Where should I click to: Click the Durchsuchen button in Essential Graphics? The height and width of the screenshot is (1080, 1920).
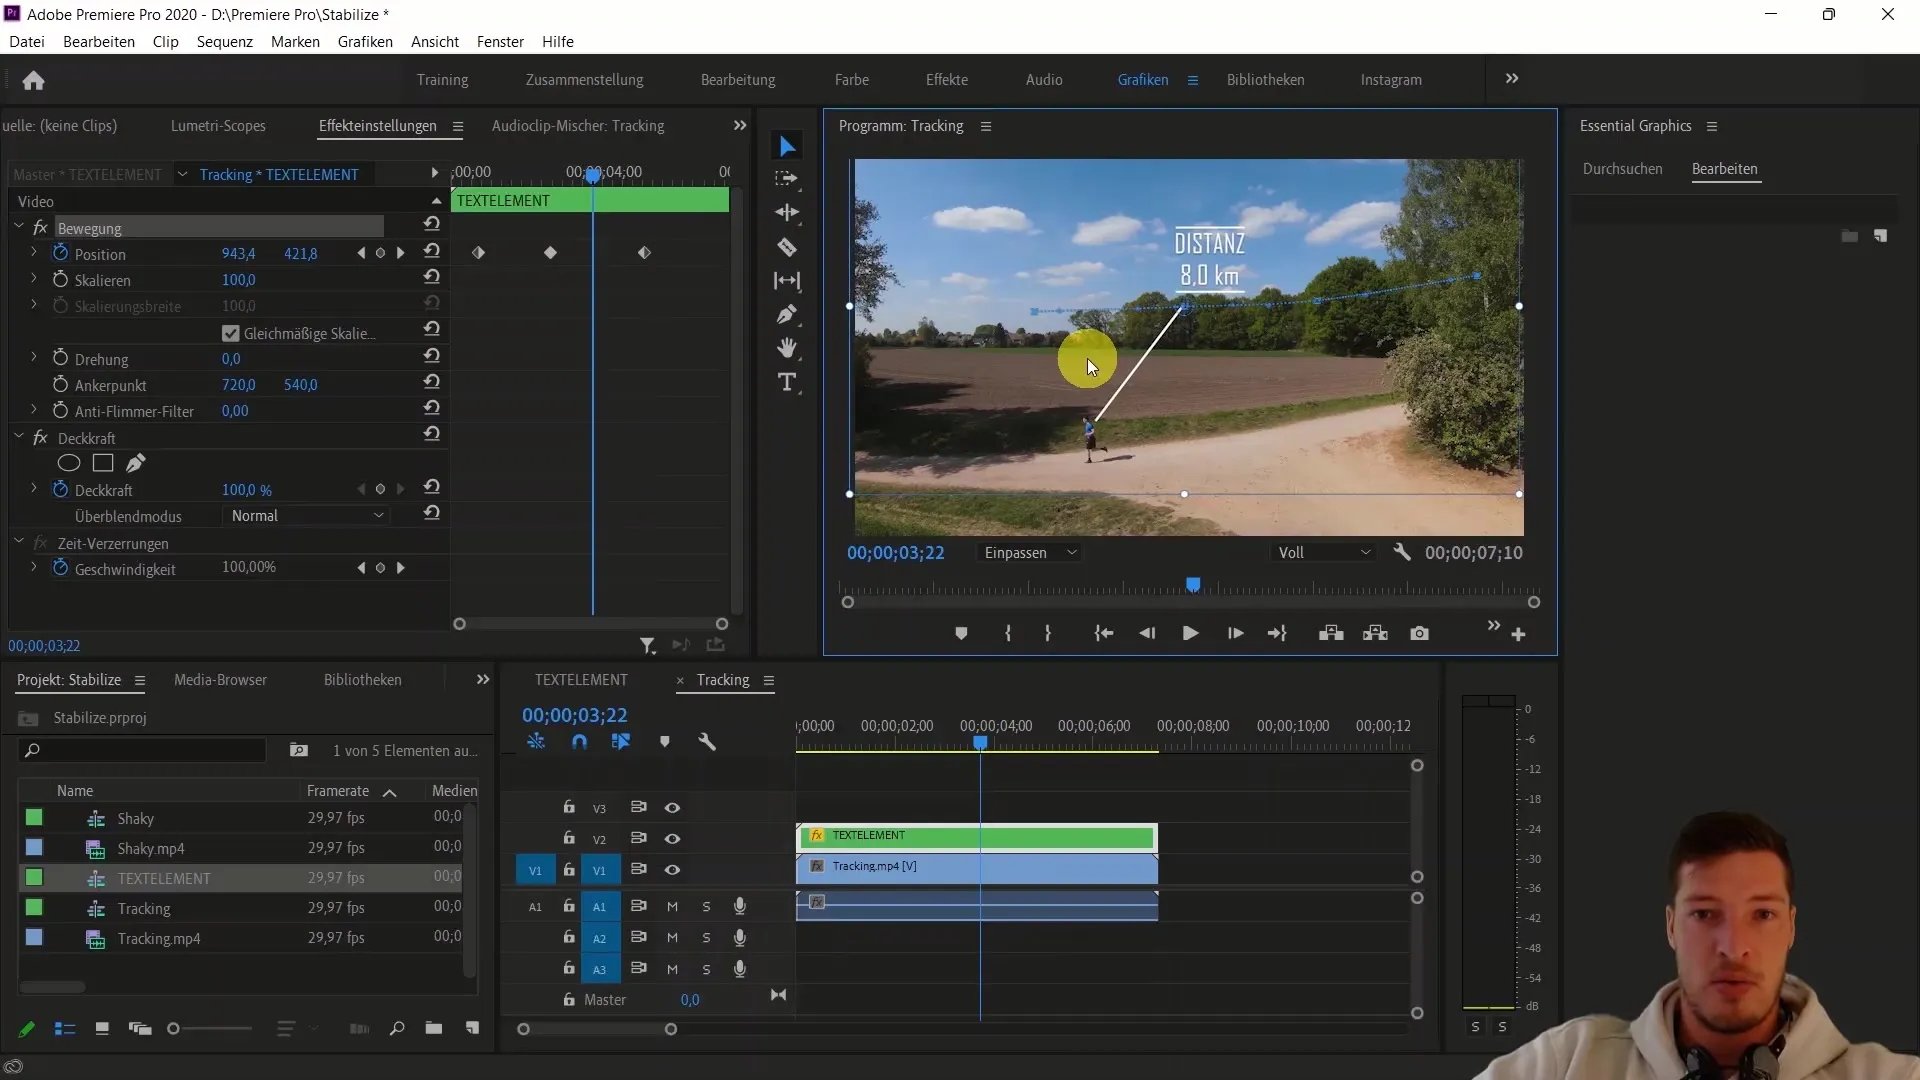pyautogui.click(x=1623, y=169)
